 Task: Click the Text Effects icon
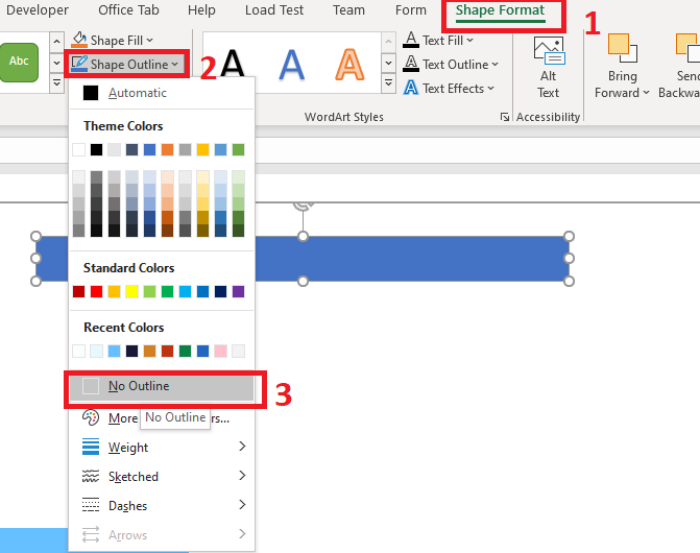pyautogui.click(x=411, y=88)
